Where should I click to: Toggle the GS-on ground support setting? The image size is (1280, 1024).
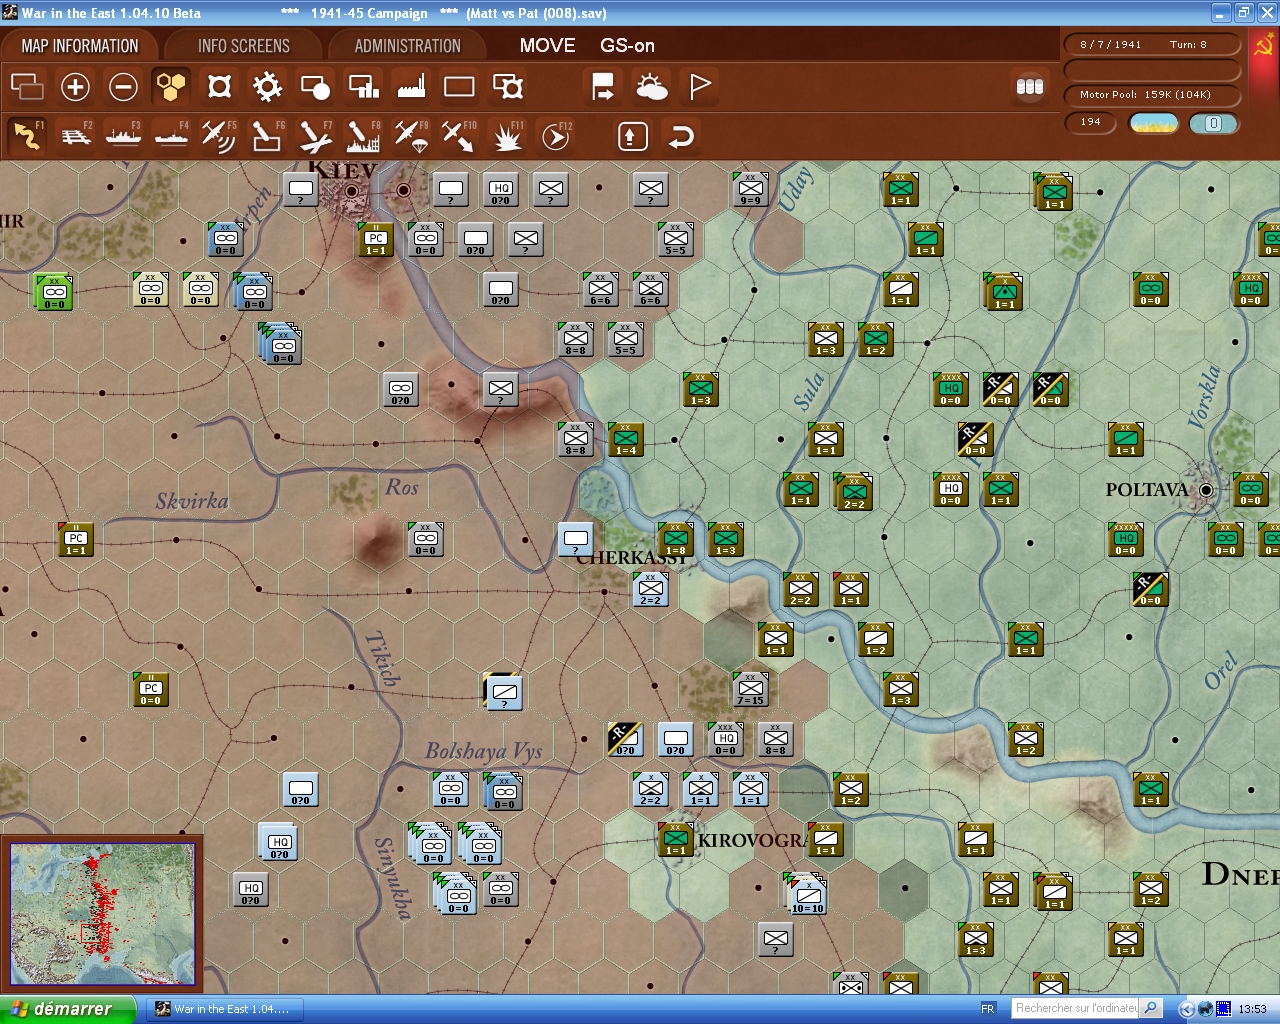tap(627, 46)
